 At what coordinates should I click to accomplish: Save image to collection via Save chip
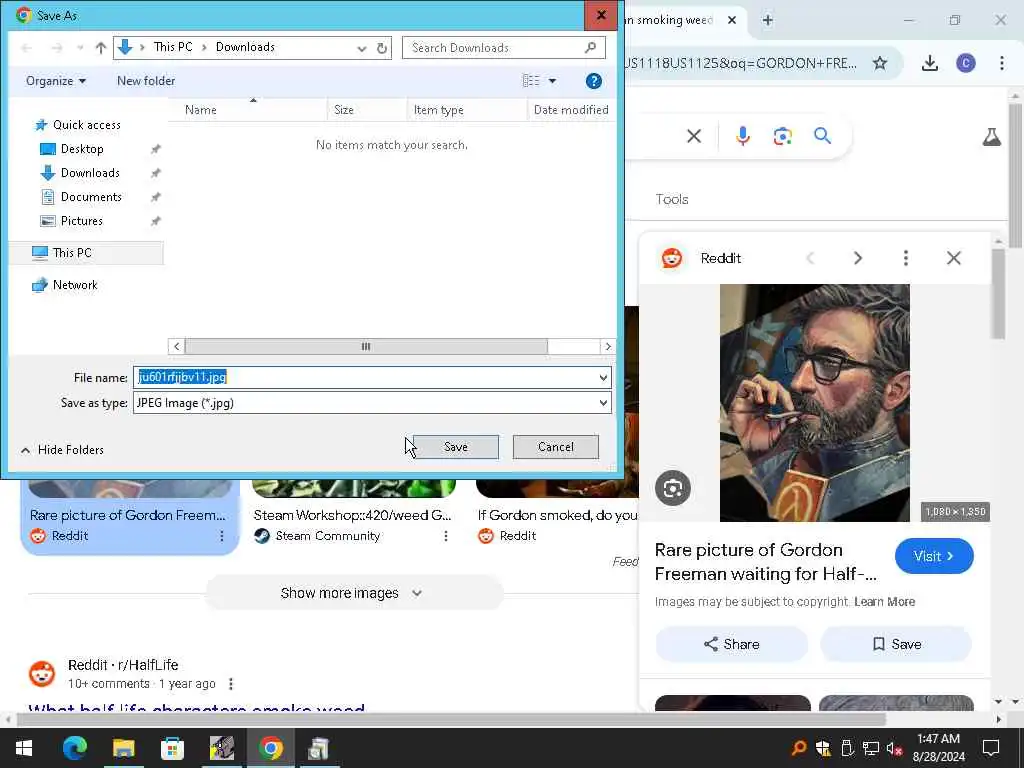pos(896,645)
